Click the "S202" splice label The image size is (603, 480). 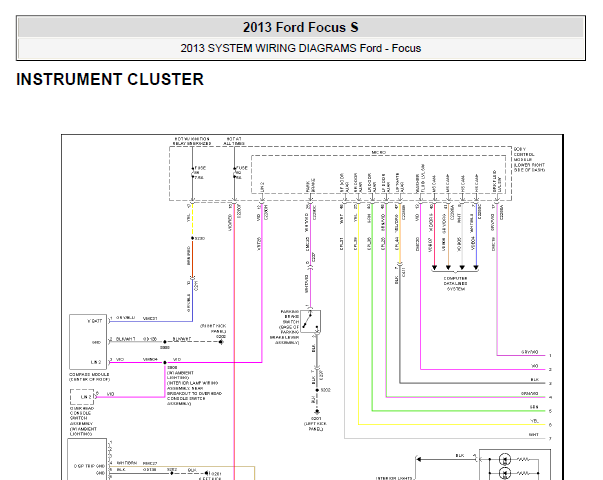click(x=325, y=390)
